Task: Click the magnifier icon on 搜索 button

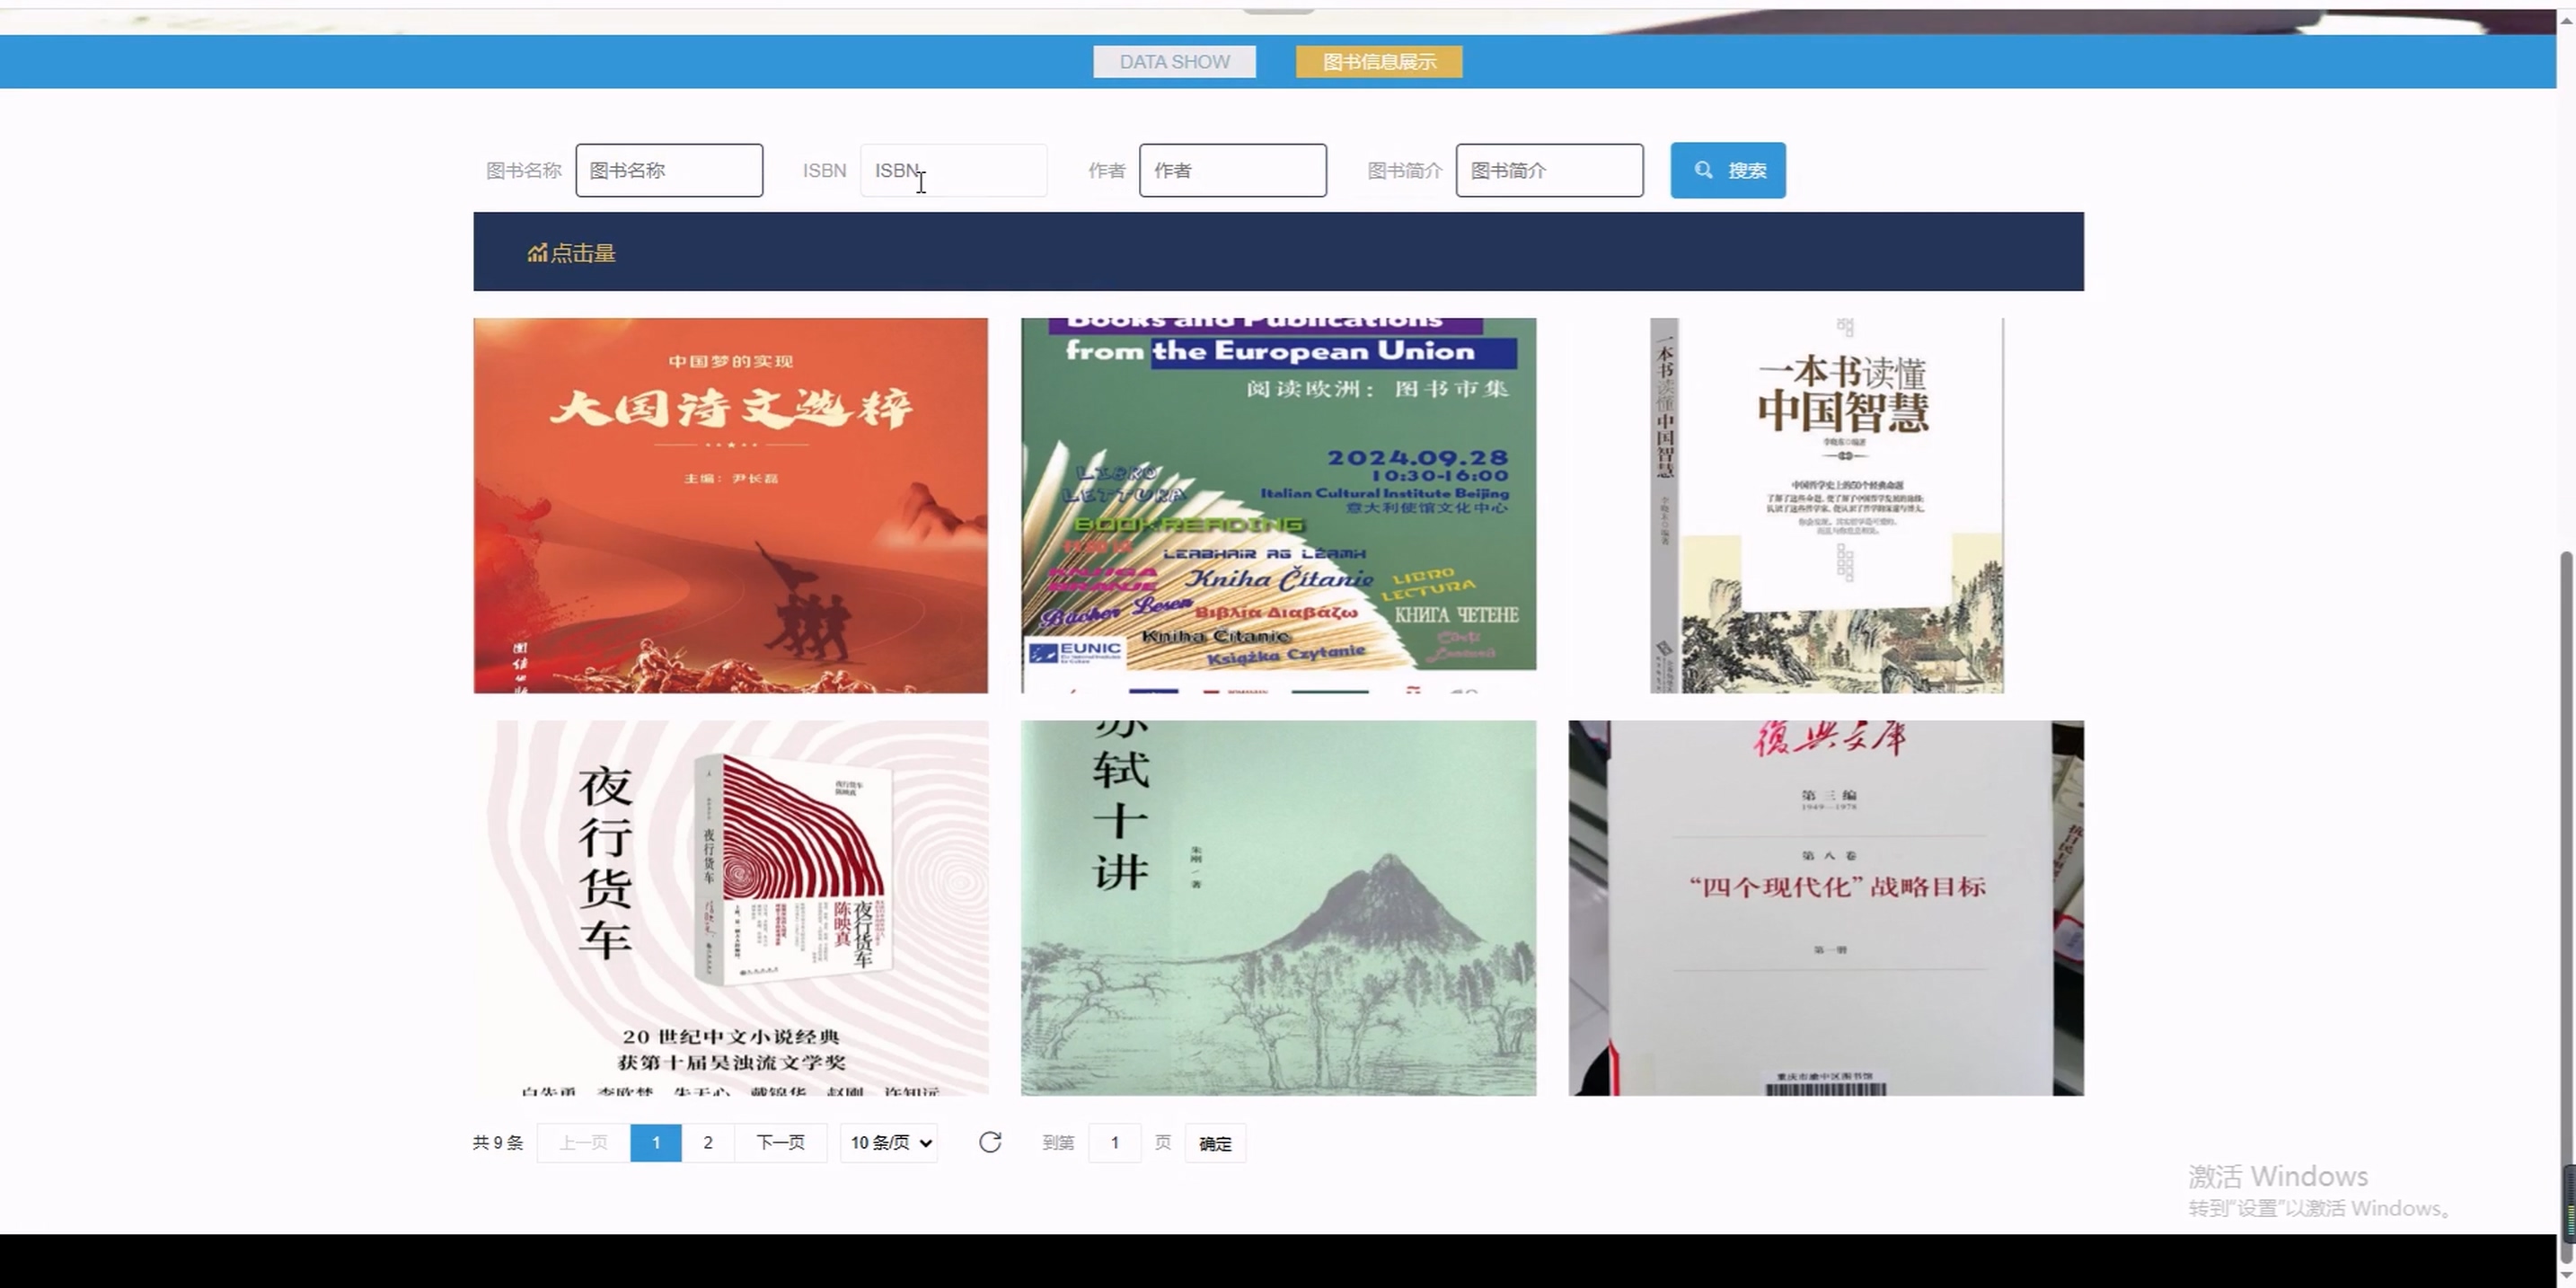Action: pos(1704,170)
